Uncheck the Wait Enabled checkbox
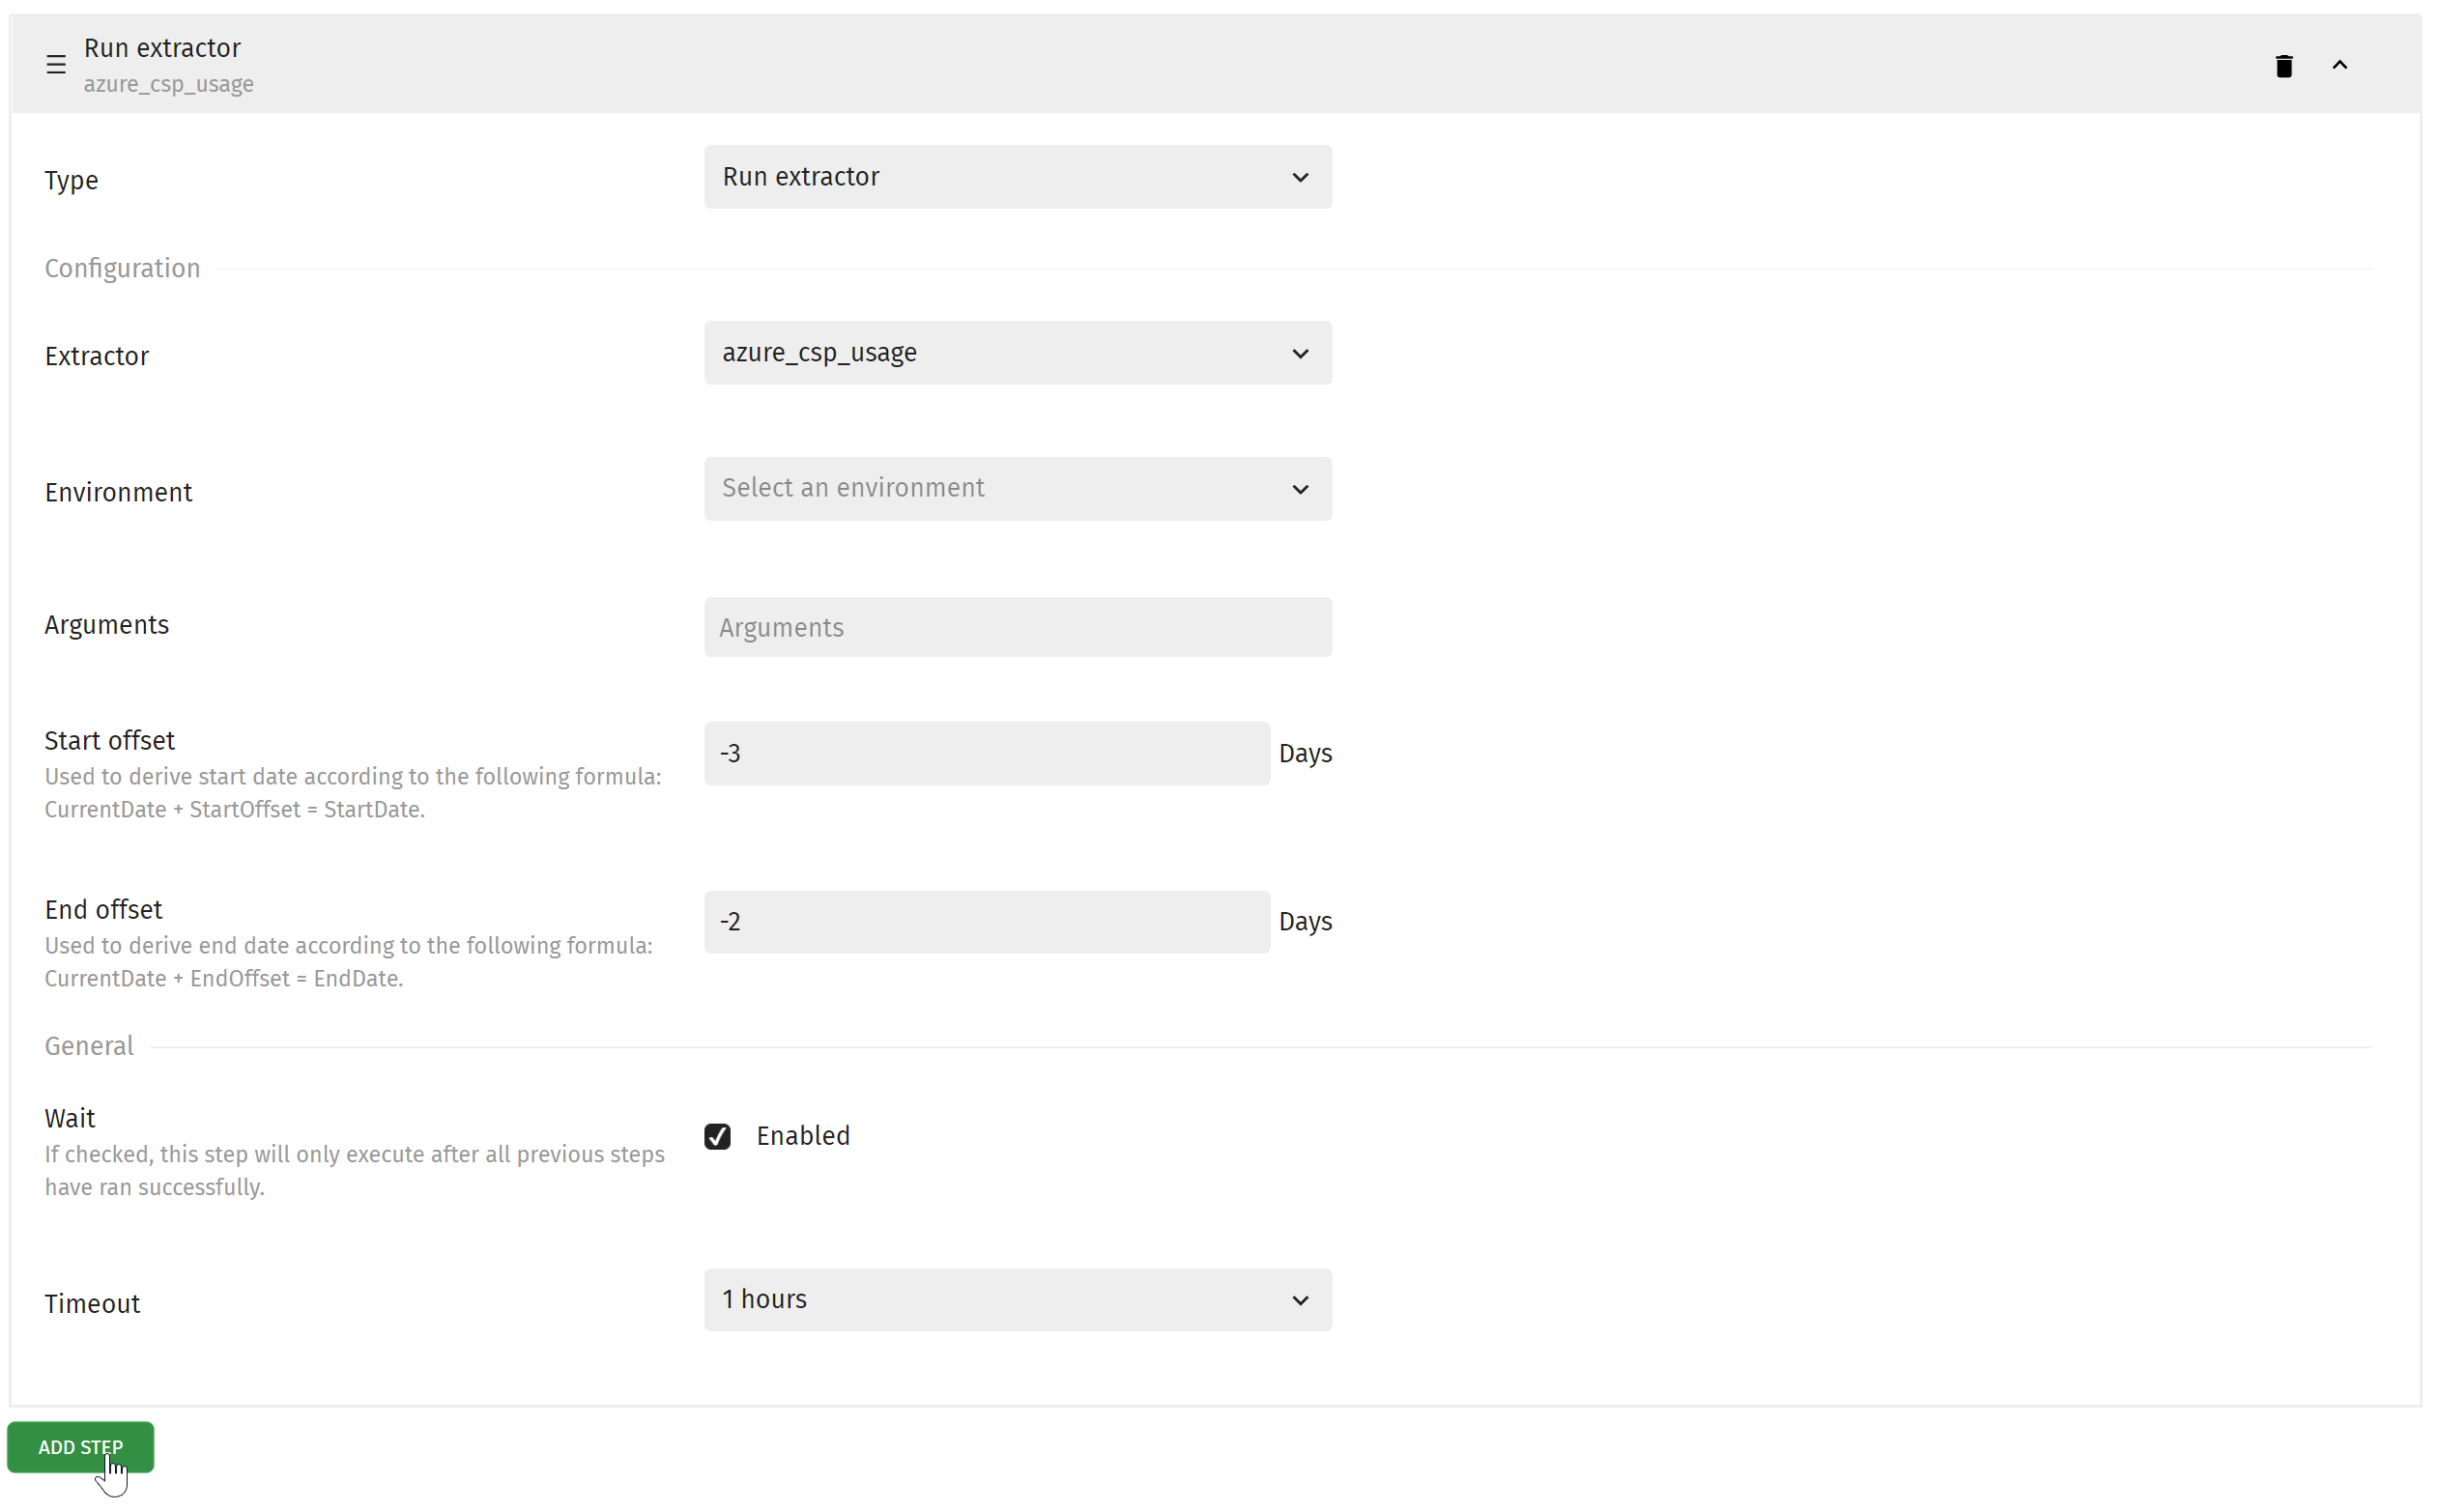This screenshot has width=2441, height=1512. (717, 1136)
